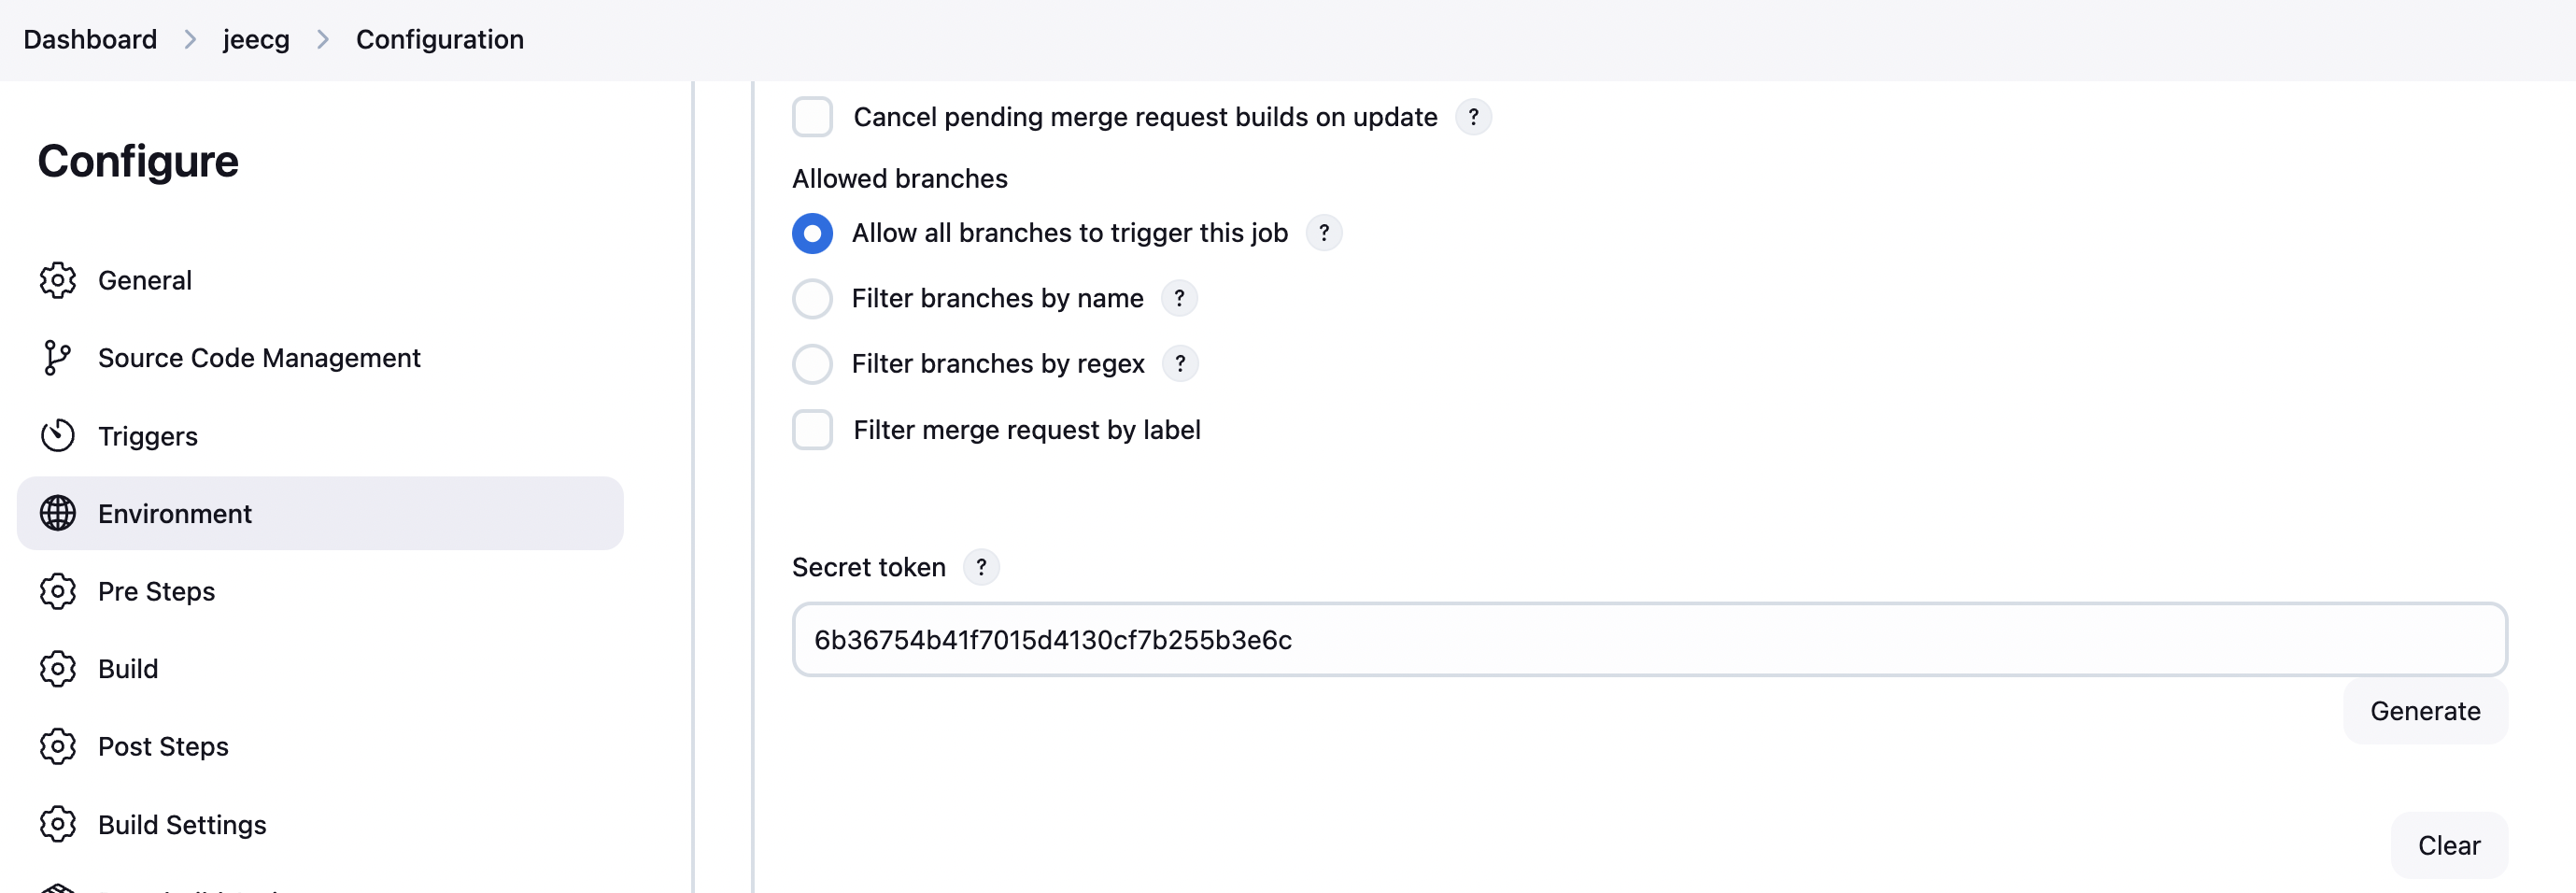Click the Pre Steps gear icon
Image resolution: width=2576 pixels, height=893 pixels.
[x=58, y=591]
